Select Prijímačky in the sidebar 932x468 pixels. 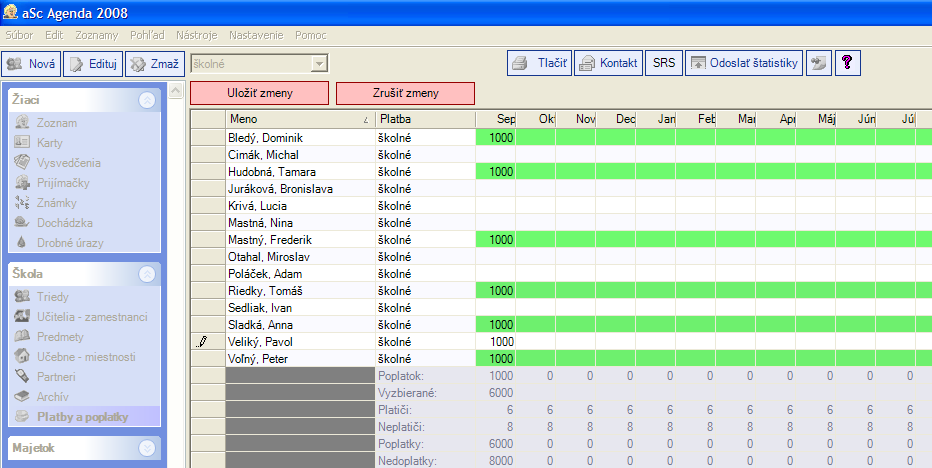[x=63, y=183]
